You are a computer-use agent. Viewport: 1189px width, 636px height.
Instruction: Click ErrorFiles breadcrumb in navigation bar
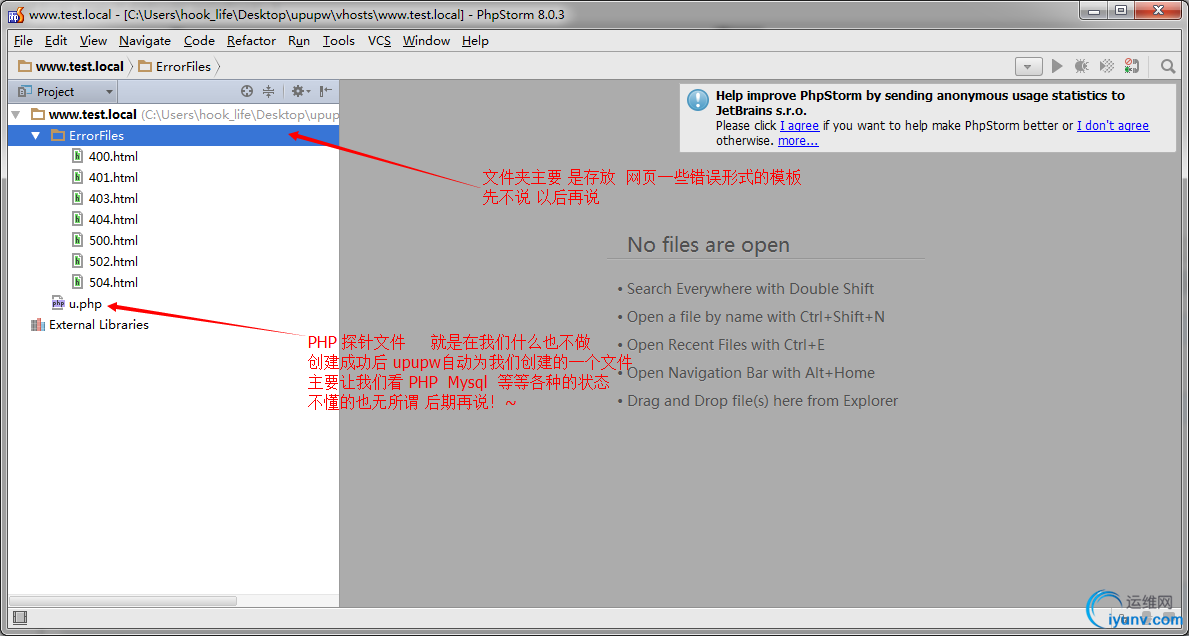point(175,67)
